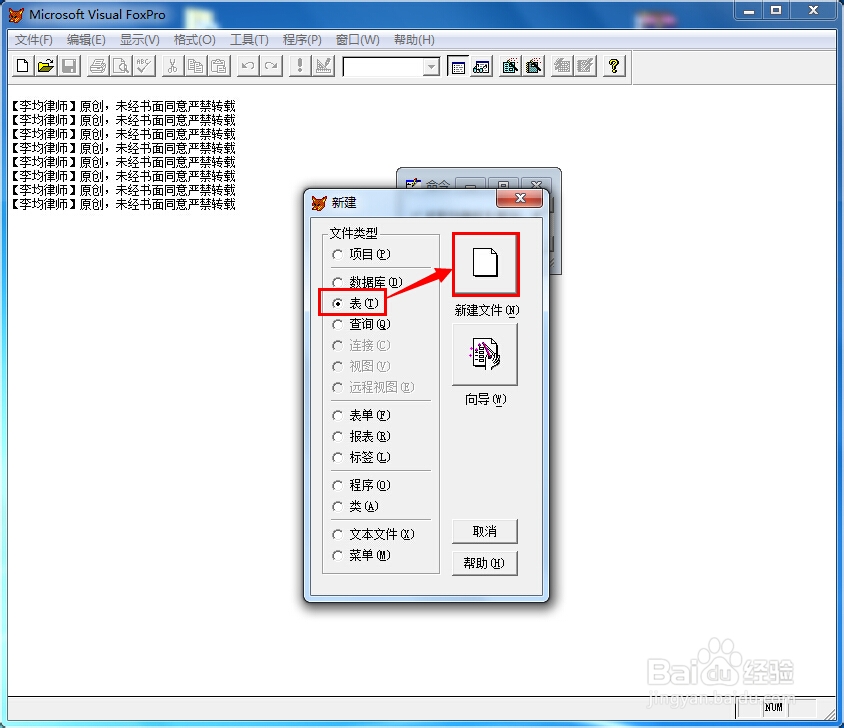Open the 窗口(W) menu
Image resolution: width=844 pixels, height=728 pixels.
pyautogui.click(x=357, y=40)
